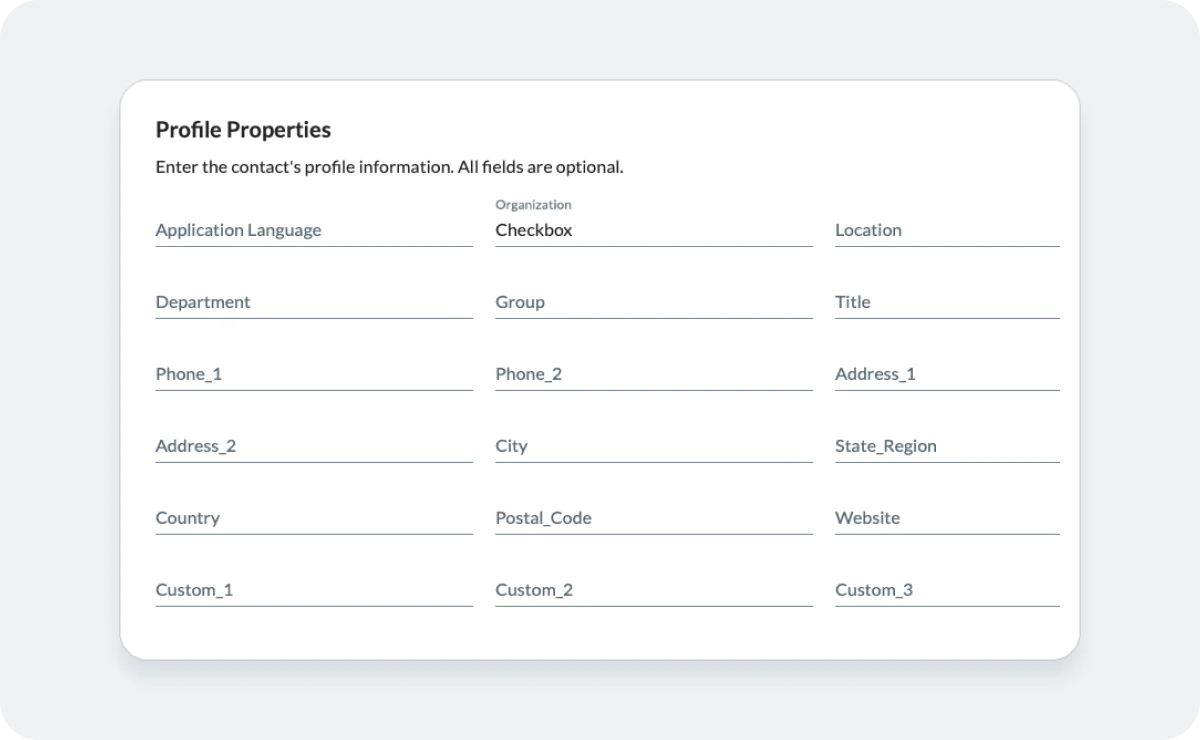The image size is (1200, 740).
Task: Click the Location input field
Action: pyautogui.click(x=946, y=230)
